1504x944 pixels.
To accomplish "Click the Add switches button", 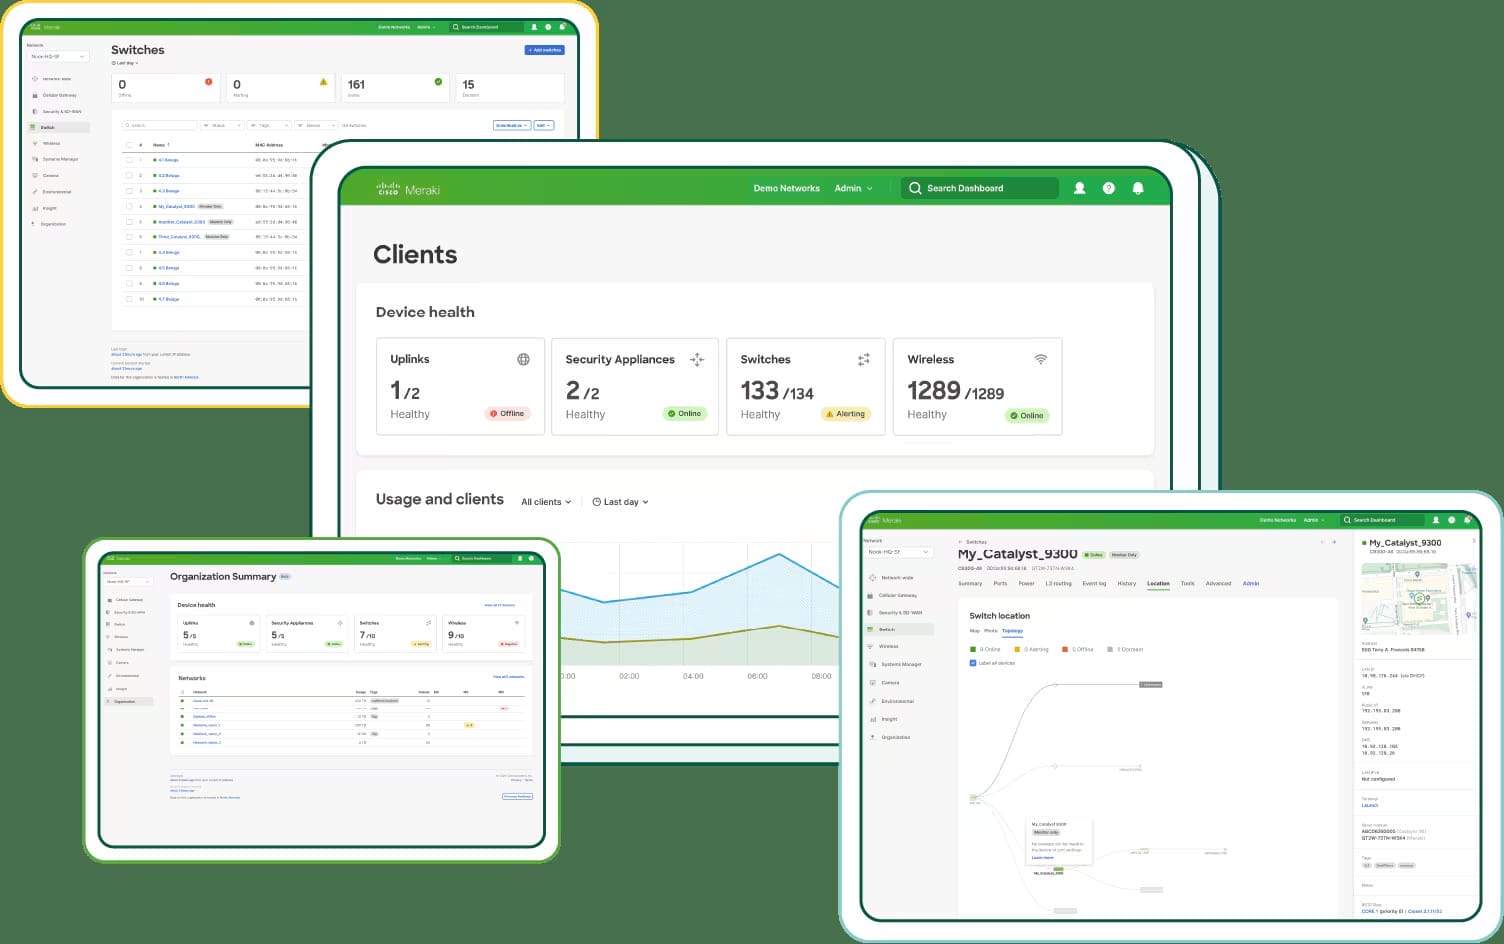I will pos(544,49).
